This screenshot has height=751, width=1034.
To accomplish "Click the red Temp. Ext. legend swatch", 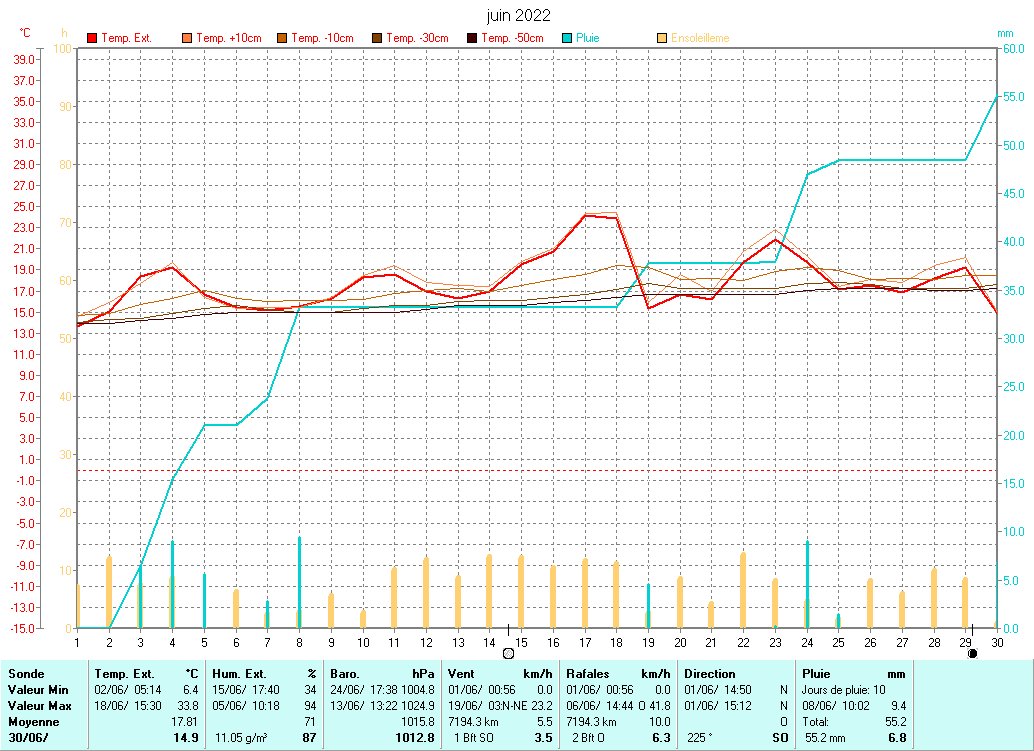I will (93, 38).
